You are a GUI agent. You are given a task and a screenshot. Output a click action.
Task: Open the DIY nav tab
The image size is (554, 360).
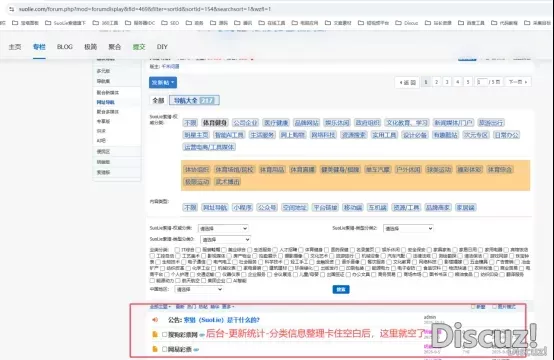tap(162, 47)
